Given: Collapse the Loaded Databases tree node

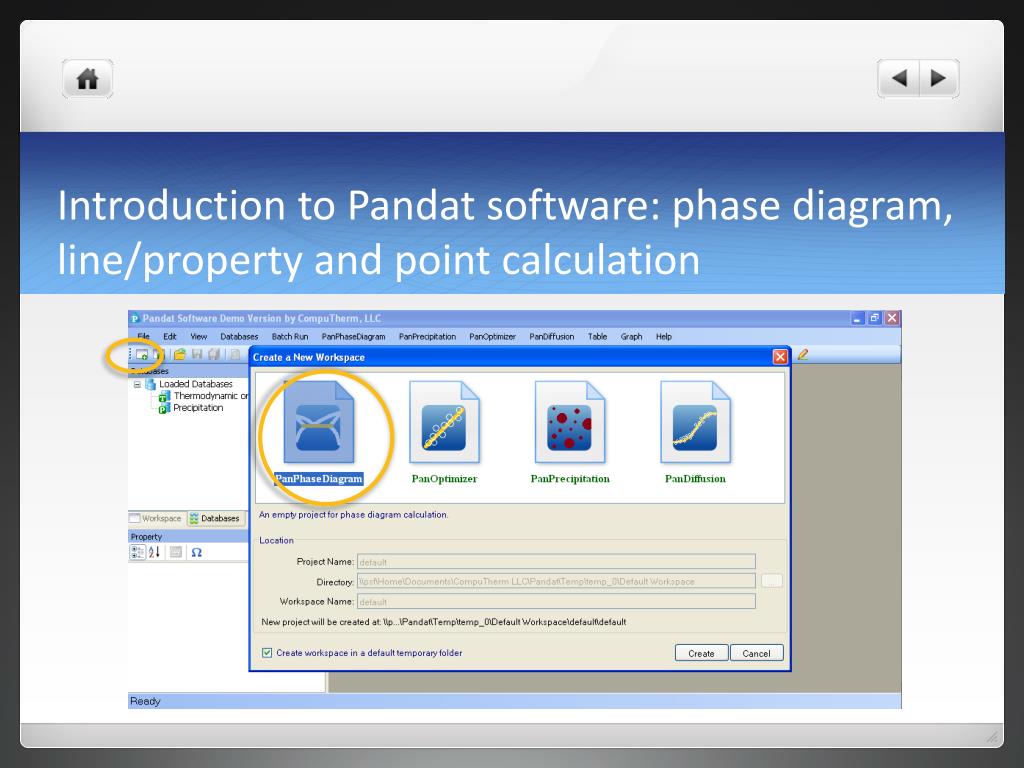Looking at the screenshot, I should click(x=137, y=385).
